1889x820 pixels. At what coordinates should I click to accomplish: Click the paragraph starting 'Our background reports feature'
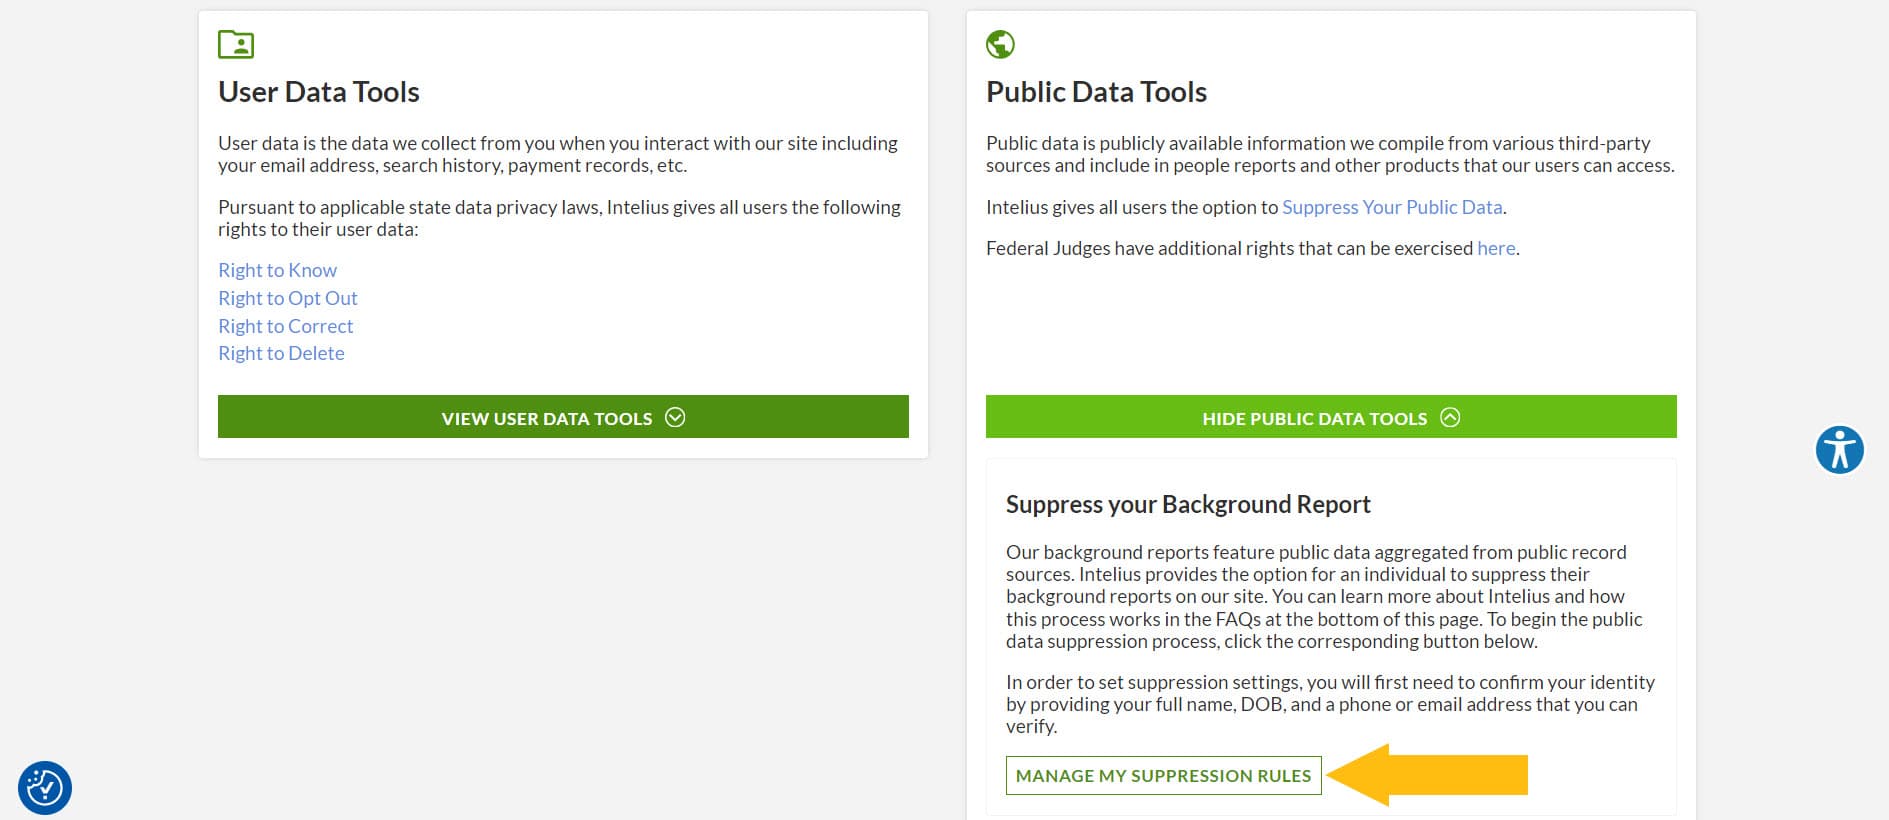coord(1324,597)
